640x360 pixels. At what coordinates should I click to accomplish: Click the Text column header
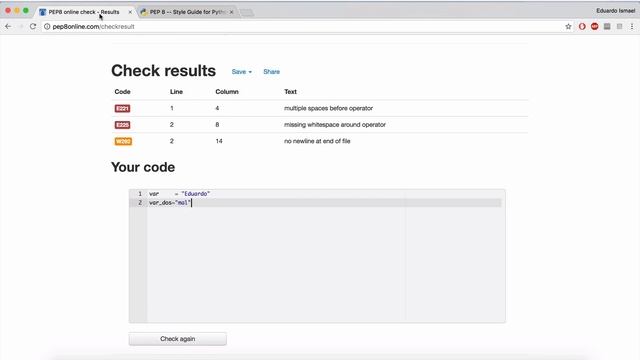point(290,92)
